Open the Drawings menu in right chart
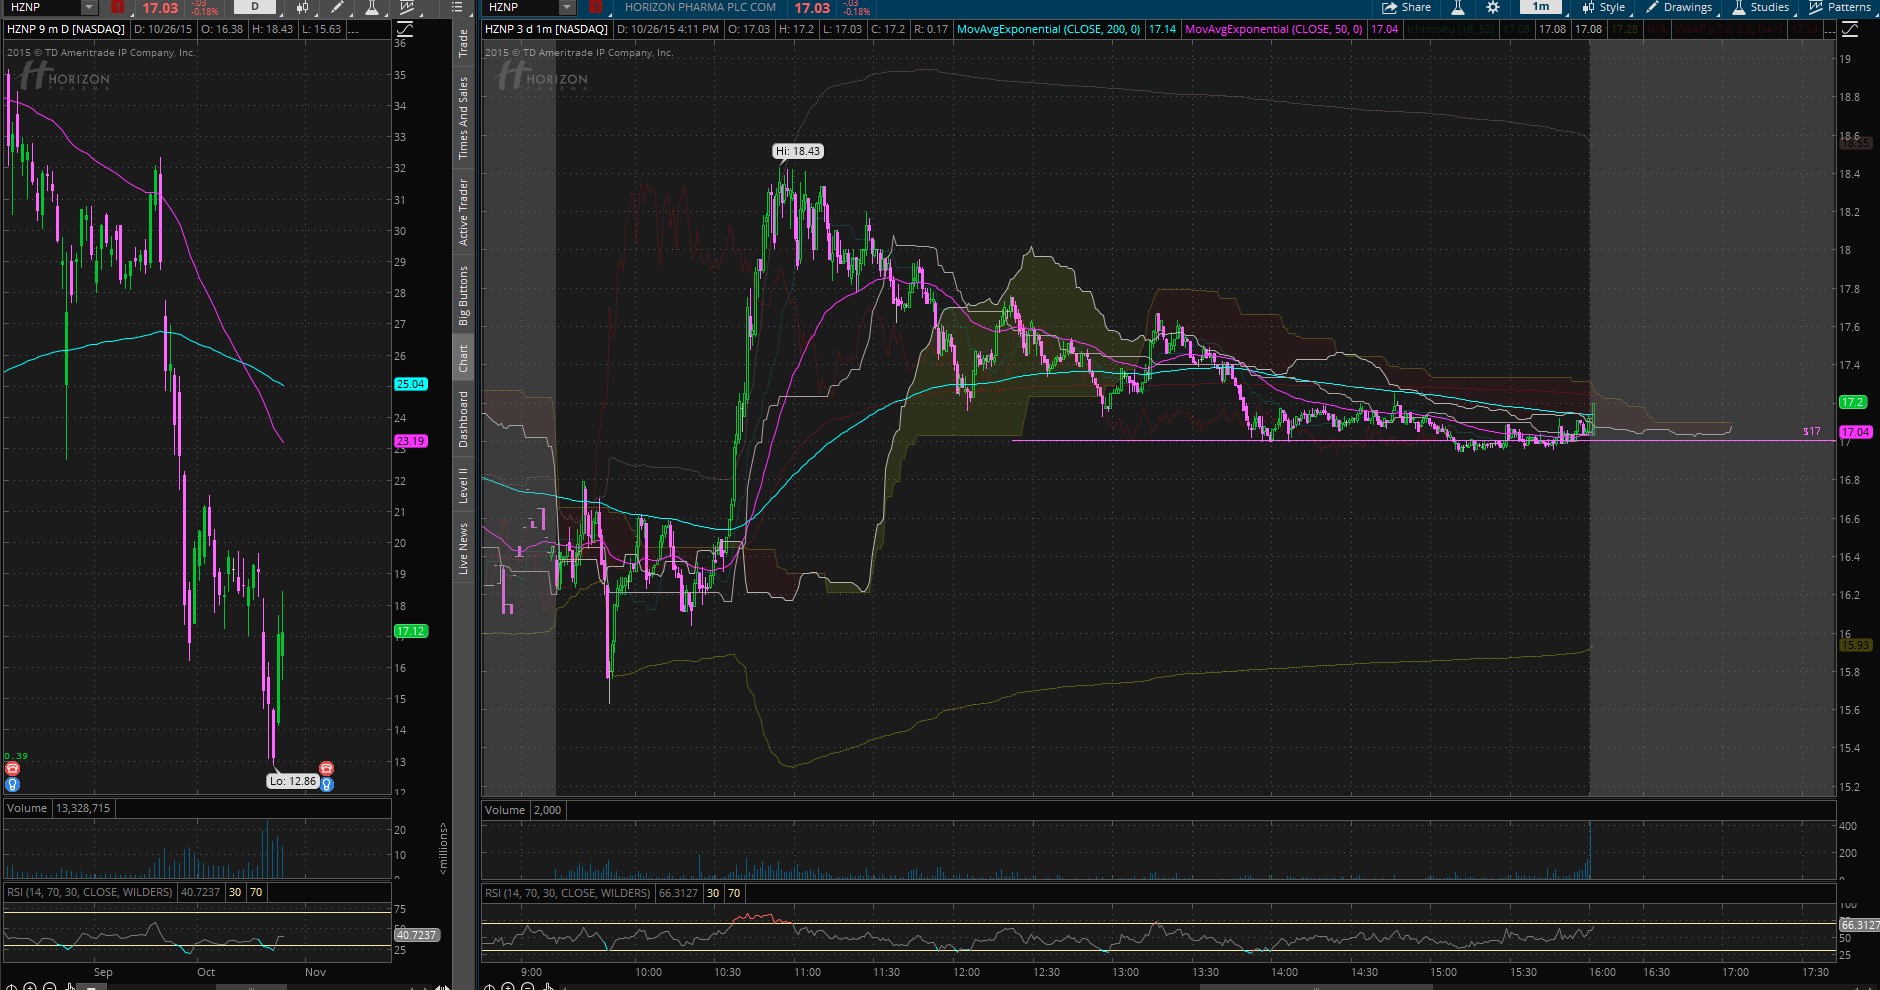Image resolution: width=1880 pixels, height=990 pixels. (x=1679, y=7)
